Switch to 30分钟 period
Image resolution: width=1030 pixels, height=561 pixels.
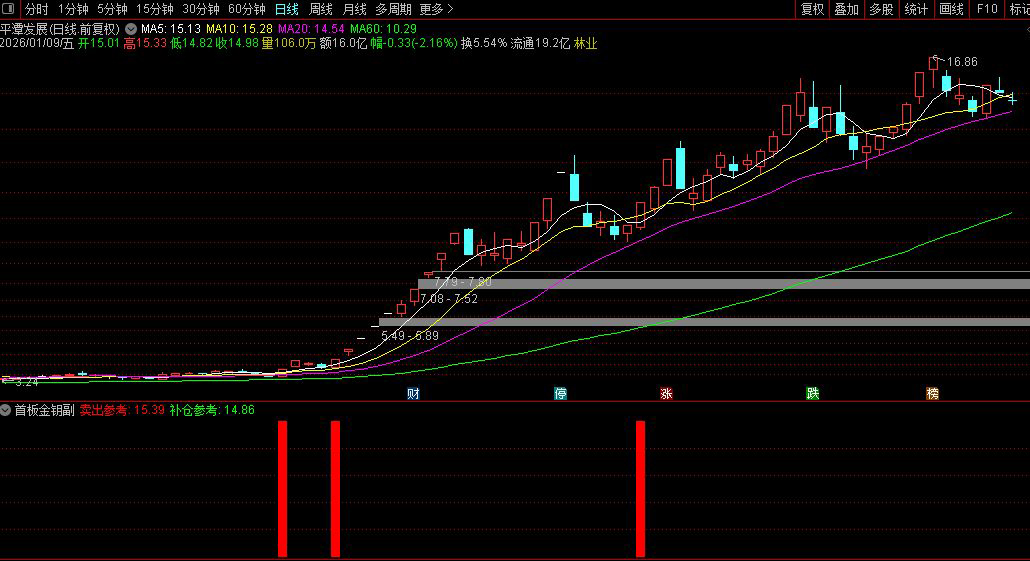[200, 9]
